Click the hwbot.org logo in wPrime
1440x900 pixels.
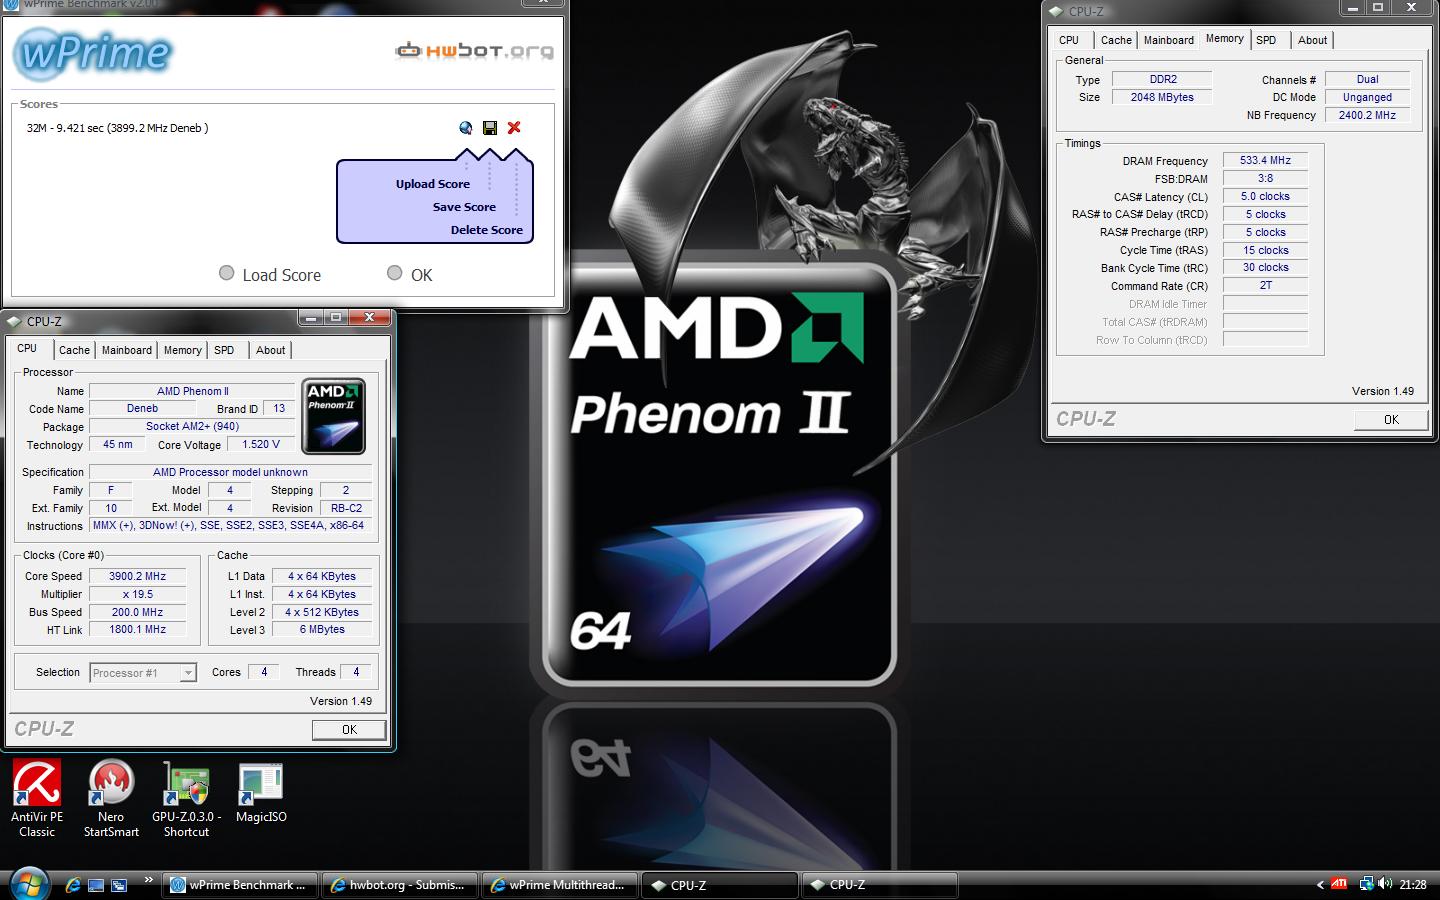(474, 50)
